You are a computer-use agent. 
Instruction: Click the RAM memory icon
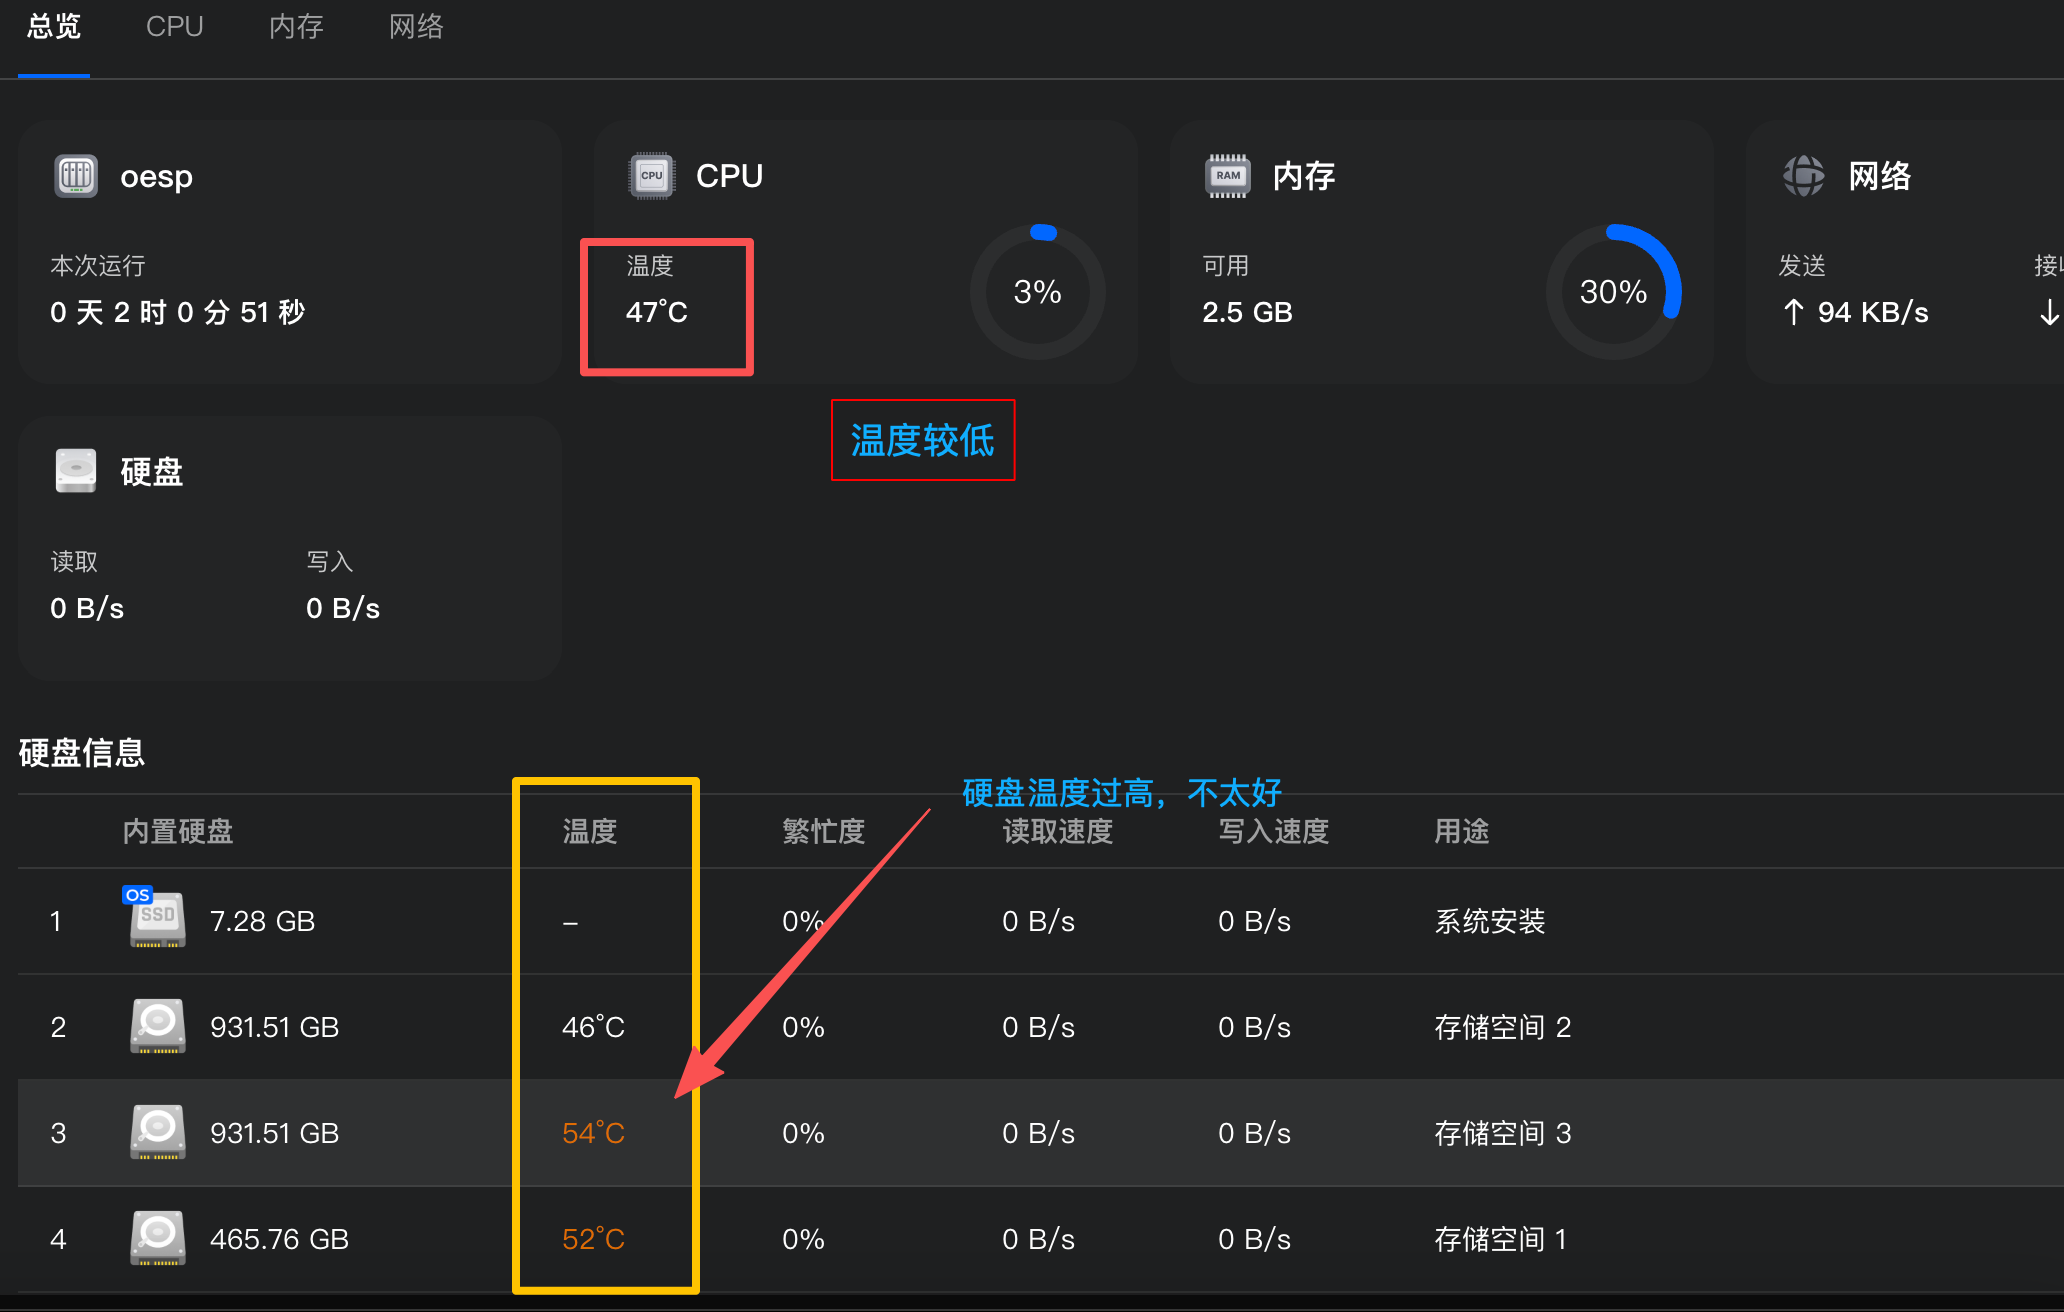click(x=1226, y=175)
